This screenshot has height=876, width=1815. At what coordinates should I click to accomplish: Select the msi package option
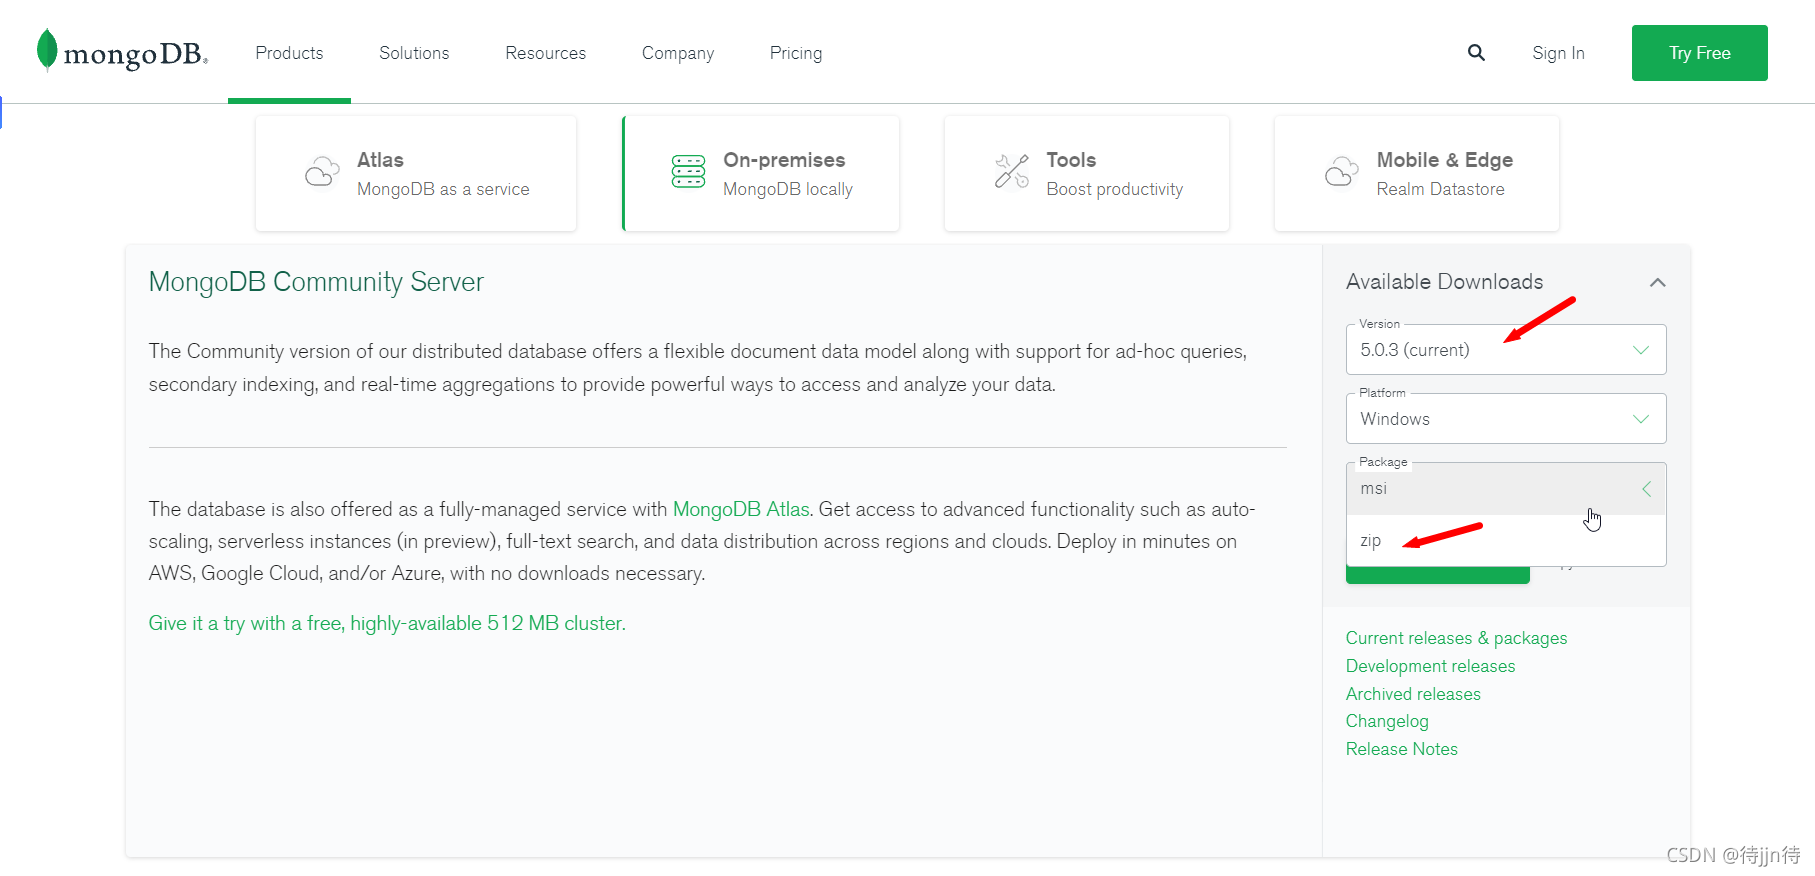[x=1506, y=489]
